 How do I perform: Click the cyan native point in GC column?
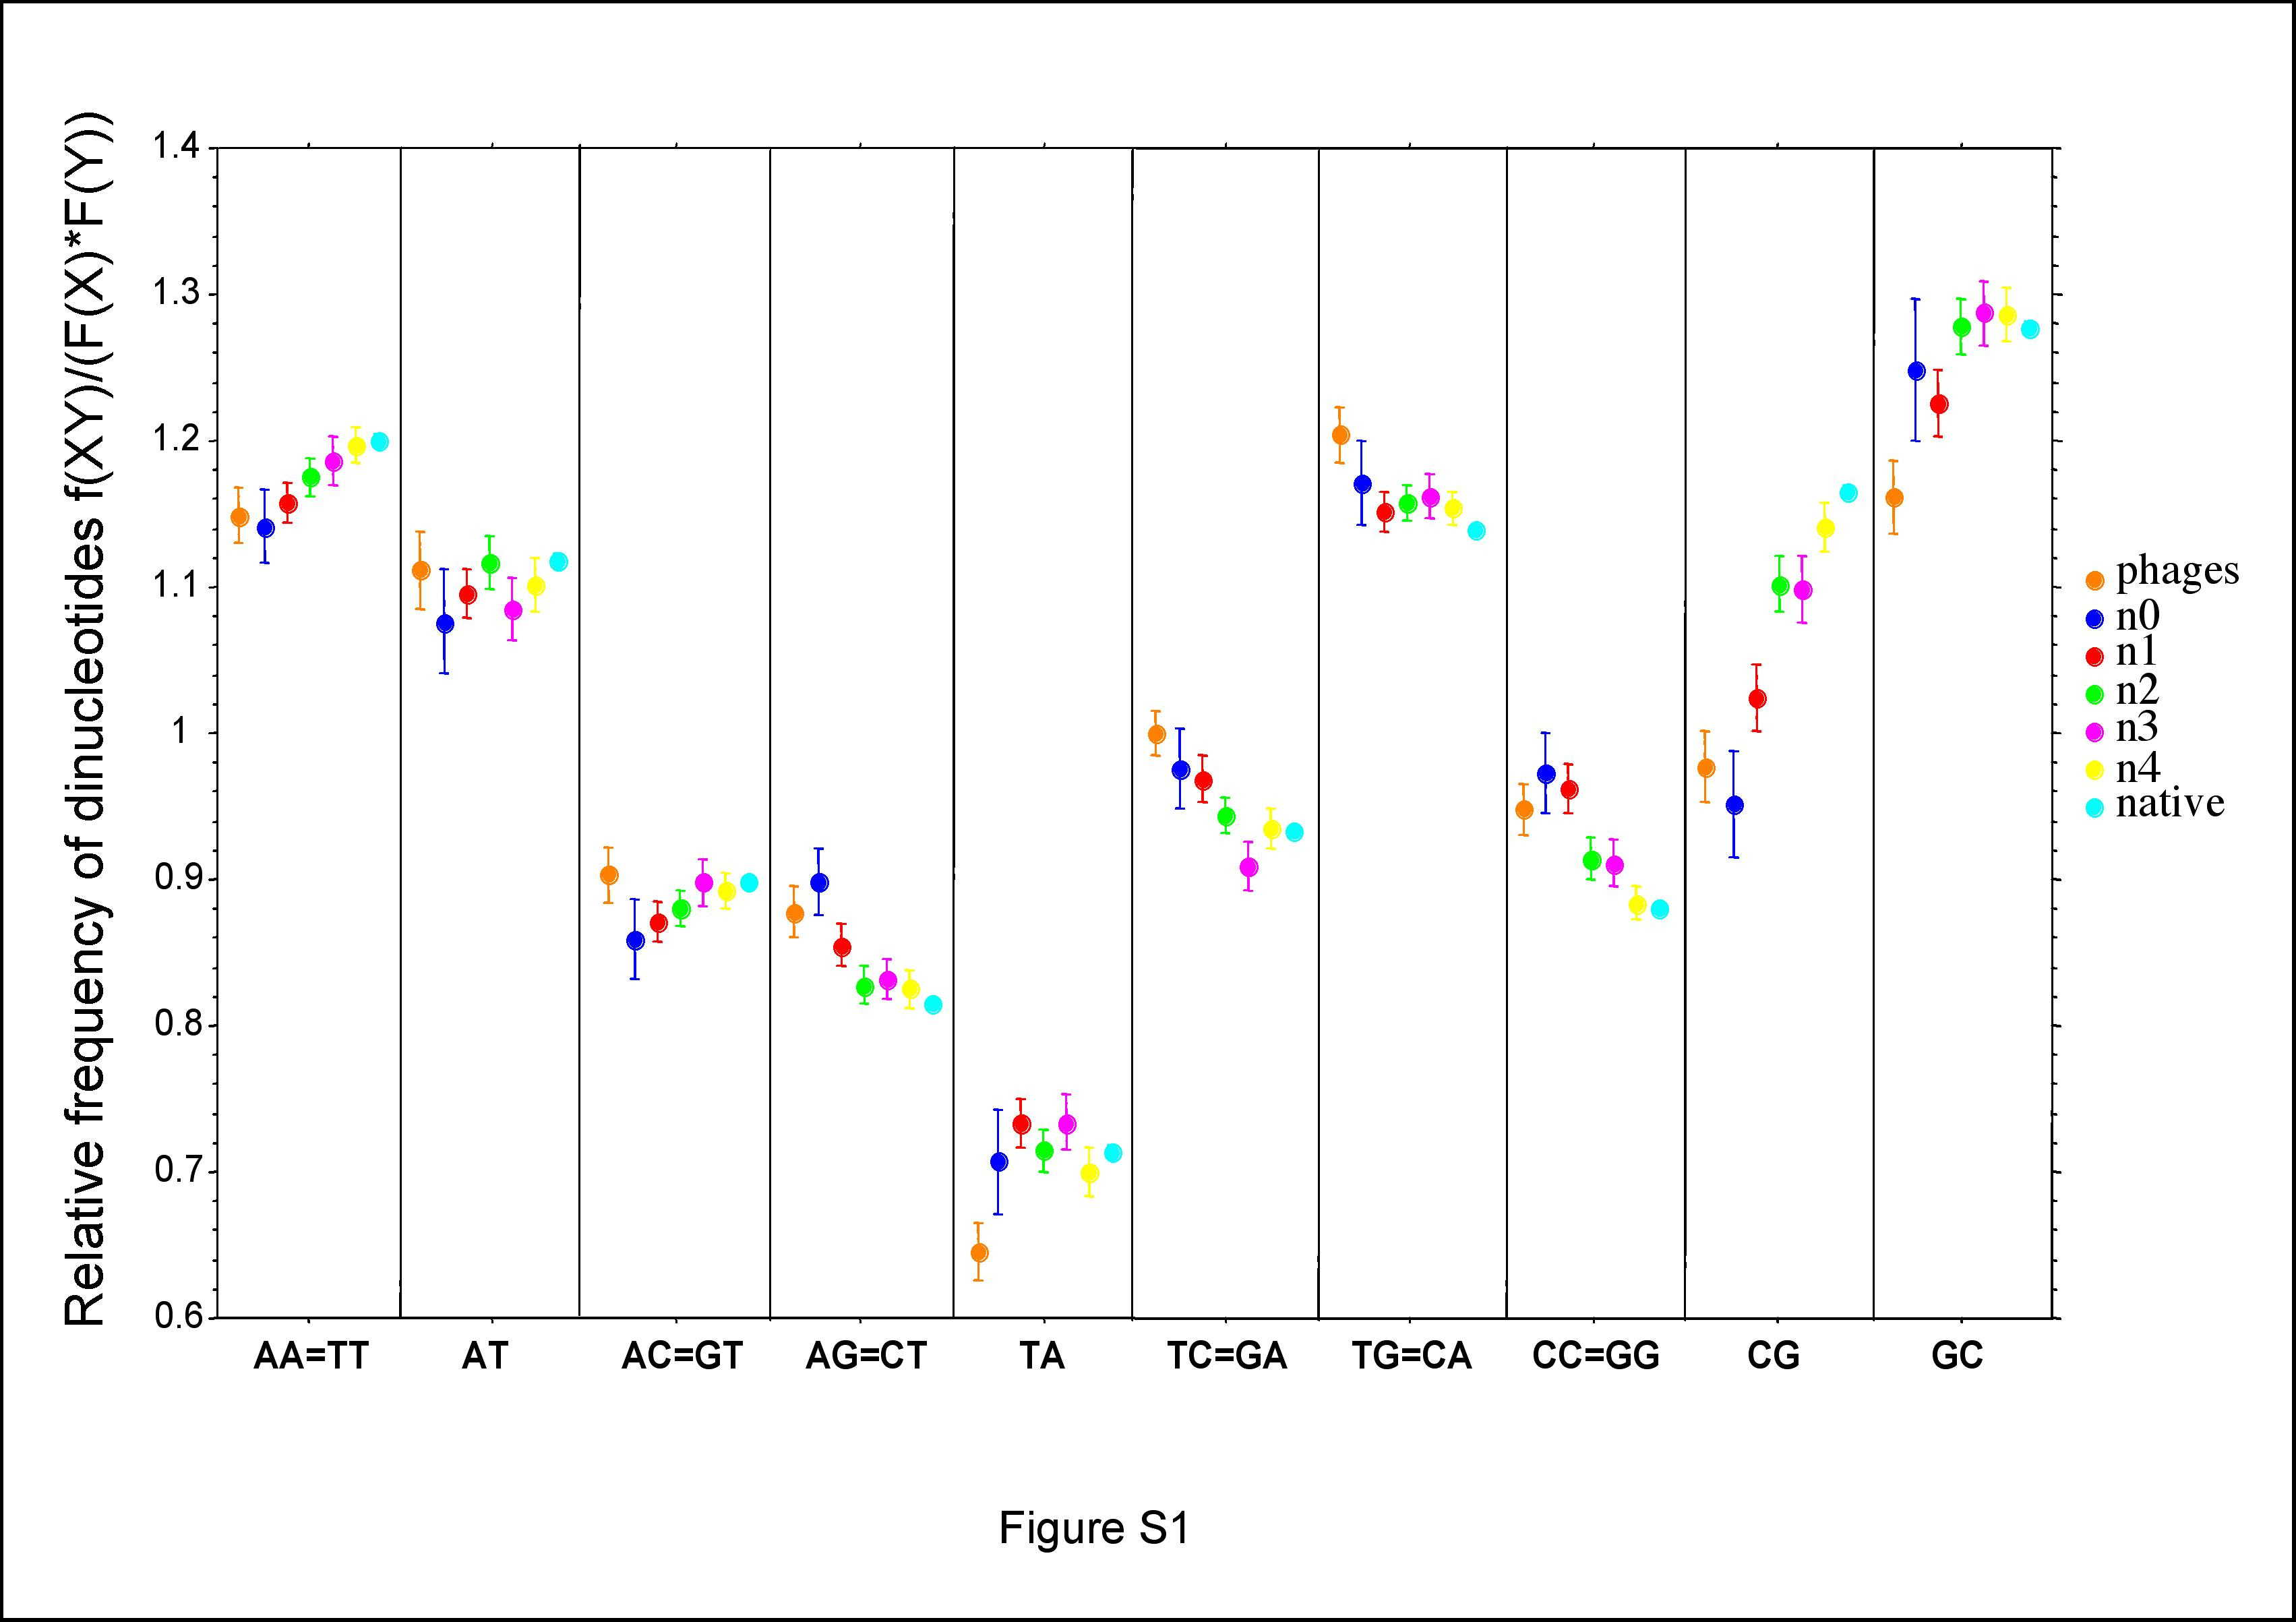click(x=2029, y=329)
